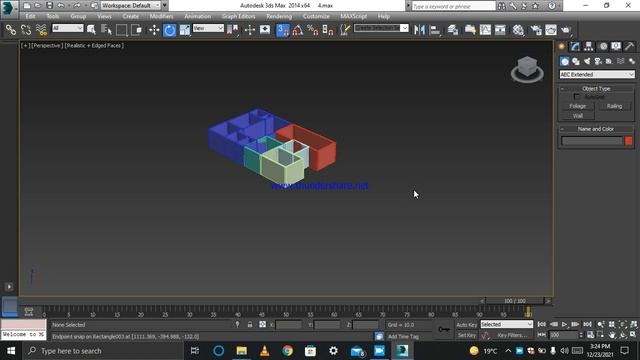The image size is (640, 360).
Task: Open the Perspective viewport label menu
Action: [x=47, y=46]
